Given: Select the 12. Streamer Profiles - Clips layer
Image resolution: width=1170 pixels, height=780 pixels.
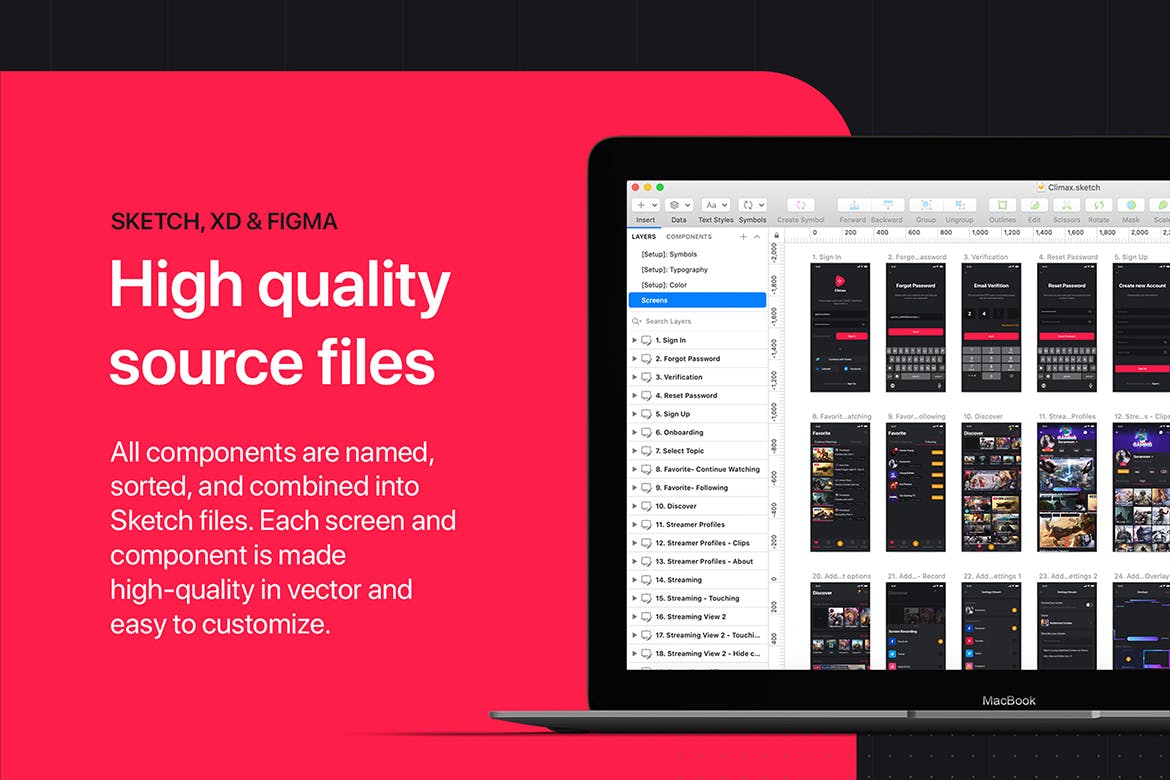Looking at the screenshot, I should tap(698, 543).
